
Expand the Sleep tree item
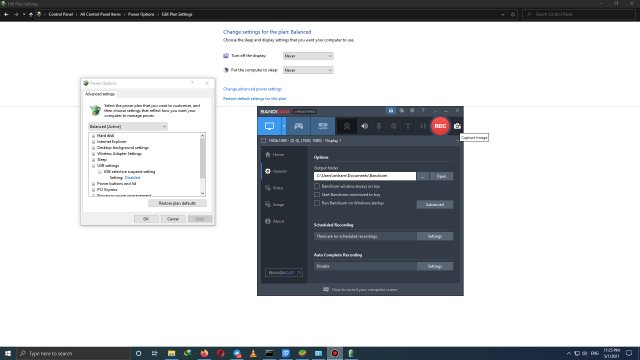[x=93, y=160]
